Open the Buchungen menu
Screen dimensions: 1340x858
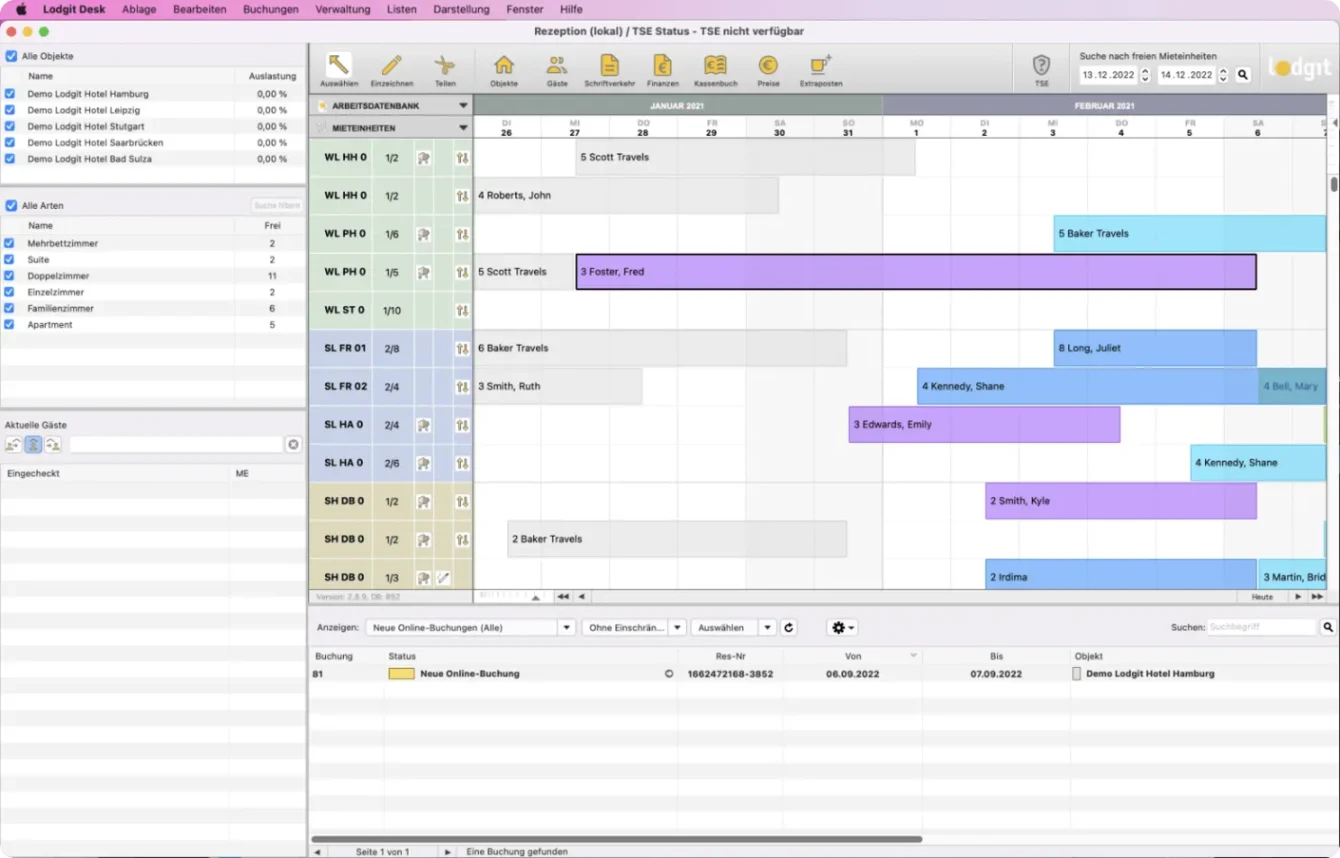point(271,9)
